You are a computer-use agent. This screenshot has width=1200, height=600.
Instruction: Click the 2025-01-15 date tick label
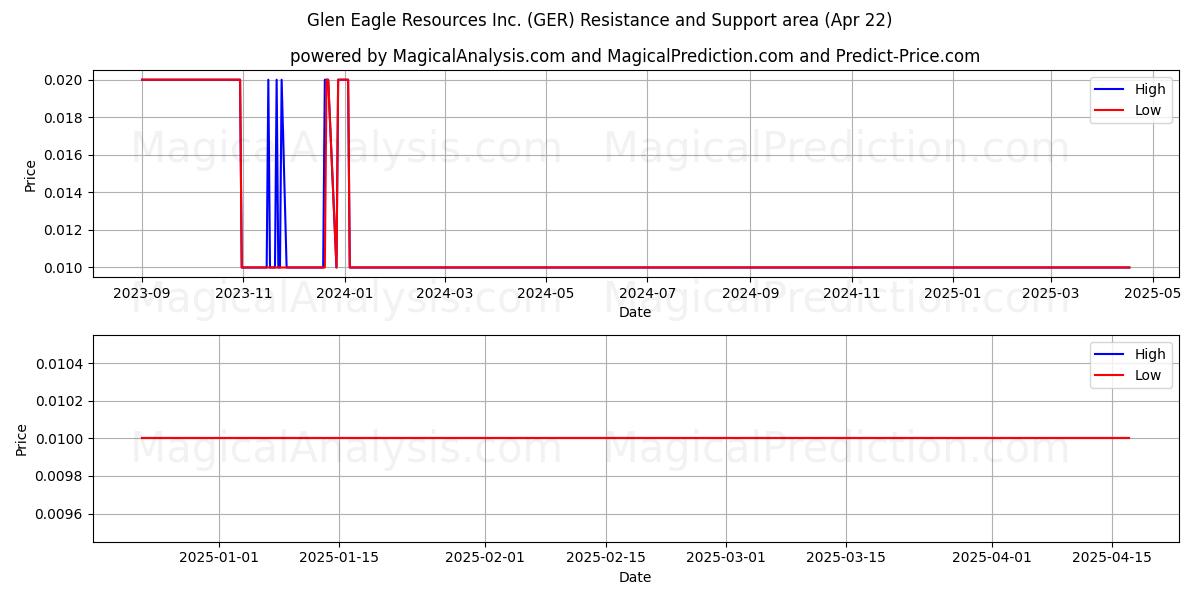click(339, 558)
